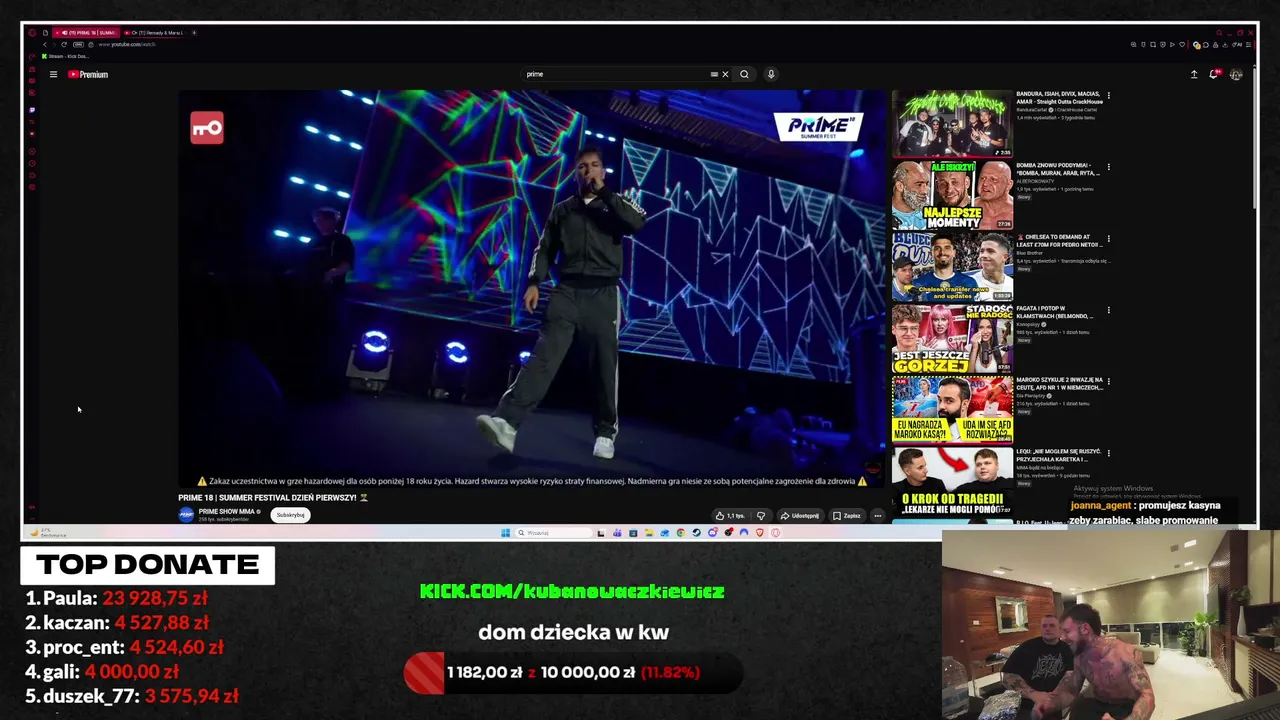
Task: Open the 'MAROKO SZYKUJE' video thumbnail
Action: (952, 410)
